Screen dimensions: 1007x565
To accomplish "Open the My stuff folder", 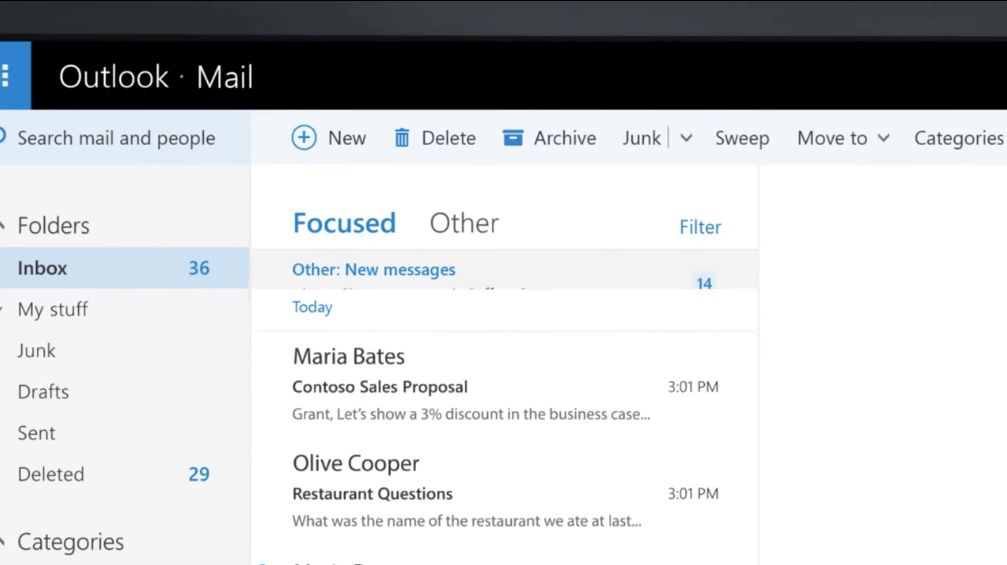I will point(53,309).
